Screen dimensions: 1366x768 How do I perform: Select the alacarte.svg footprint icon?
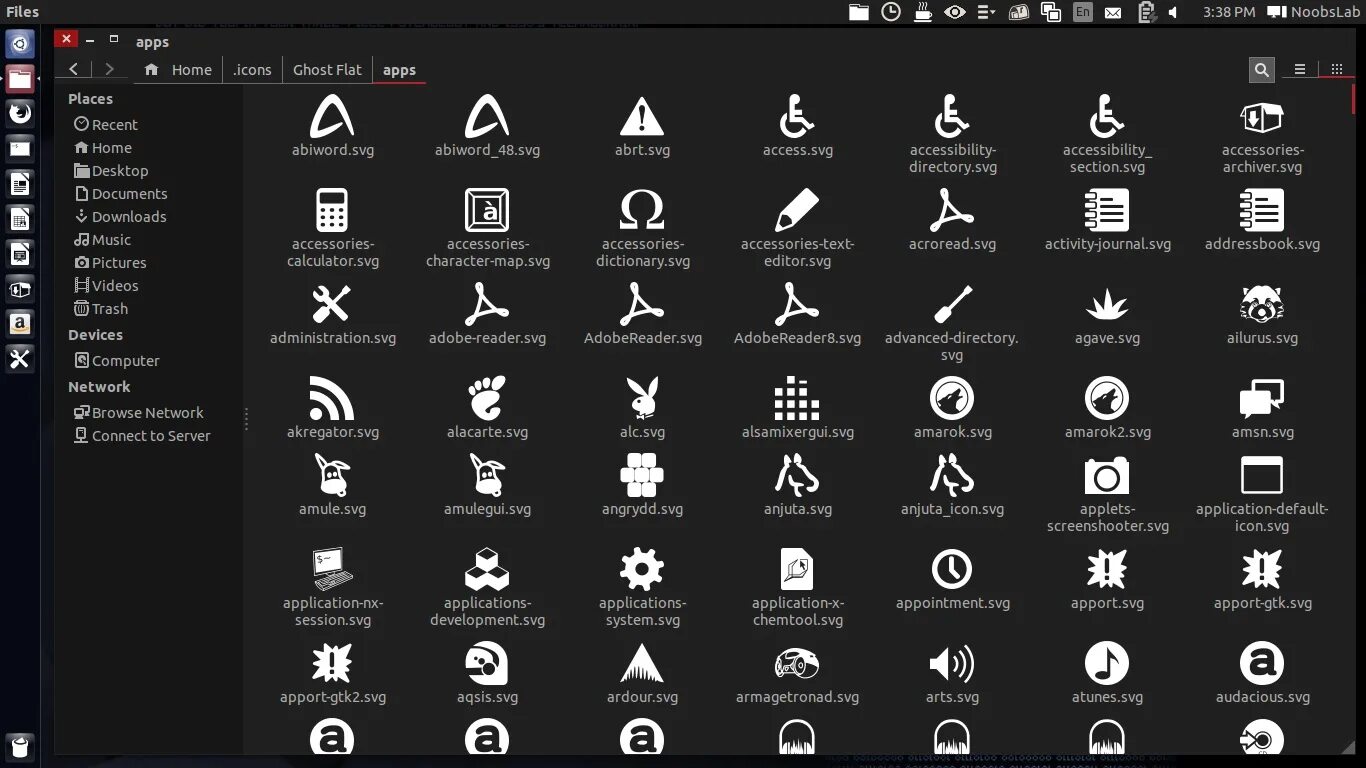(x=487, y=399)
